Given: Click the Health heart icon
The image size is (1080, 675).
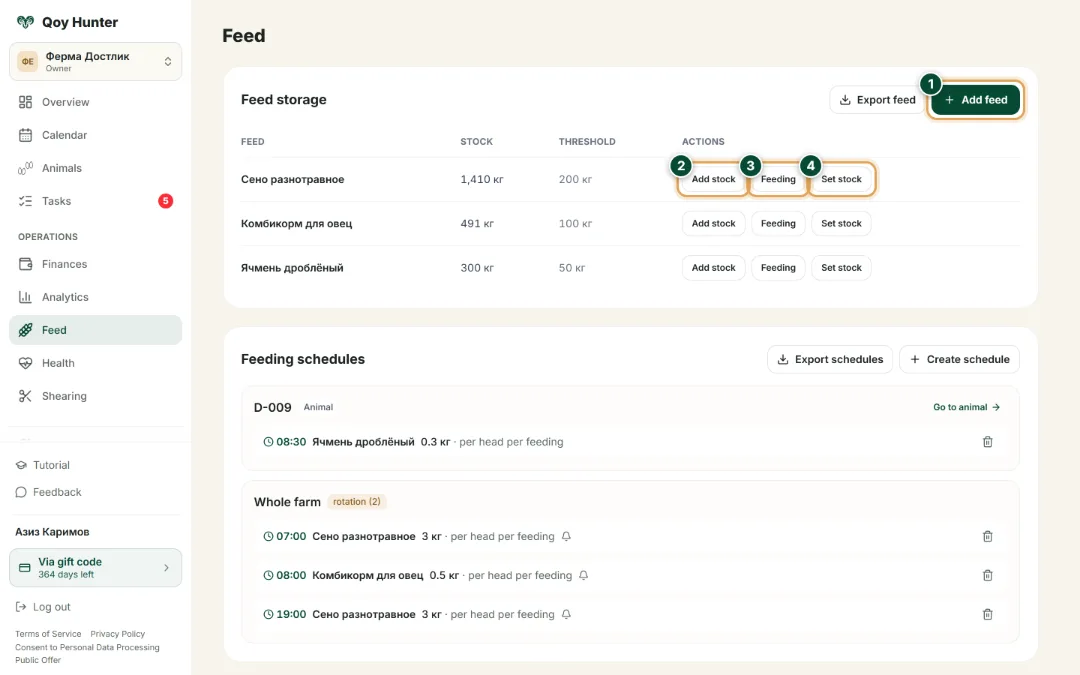Looking at the screenshot, I should point(25,363).
